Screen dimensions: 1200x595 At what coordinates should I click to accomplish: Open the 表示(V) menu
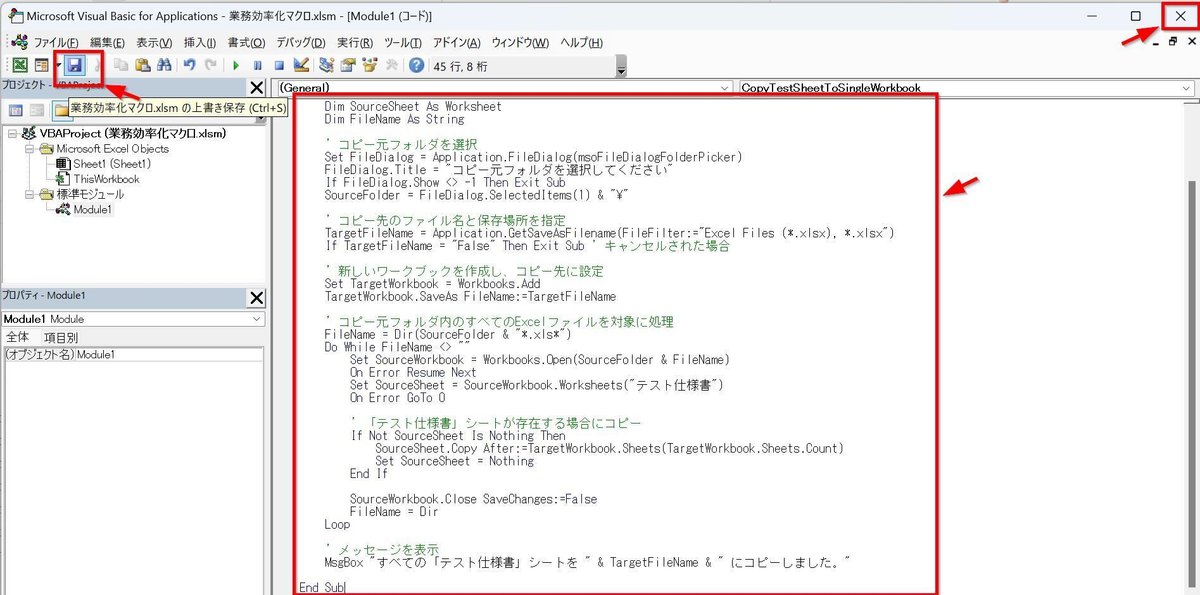pos(154,42)
